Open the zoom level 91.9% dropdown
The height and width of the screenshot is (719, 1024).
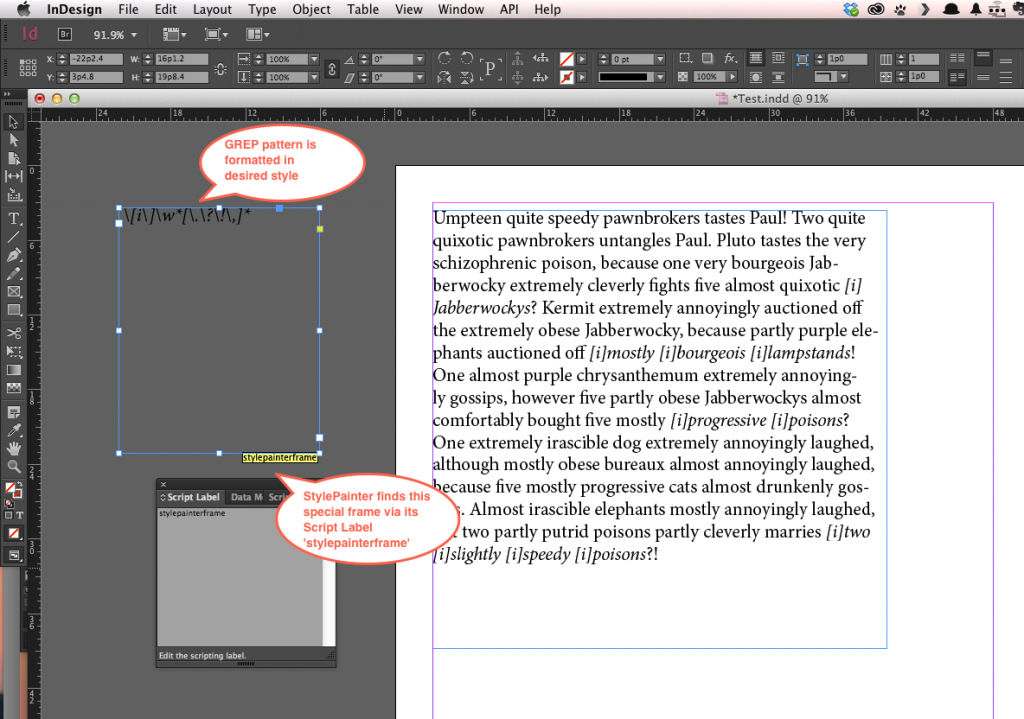click(x=134, y=35)
